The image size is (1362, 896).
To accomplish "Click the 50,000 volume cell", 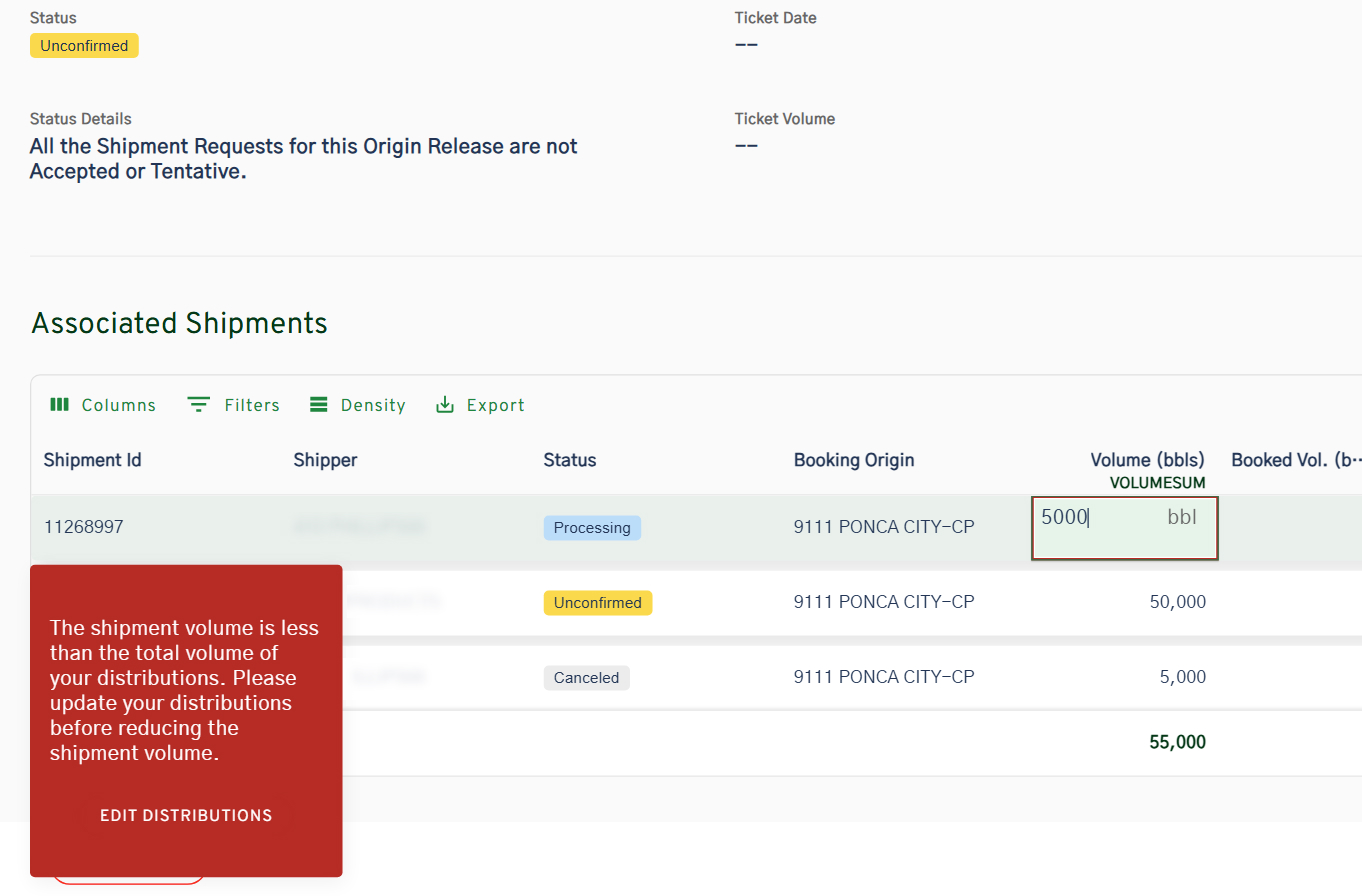I will coord(1178,602).
